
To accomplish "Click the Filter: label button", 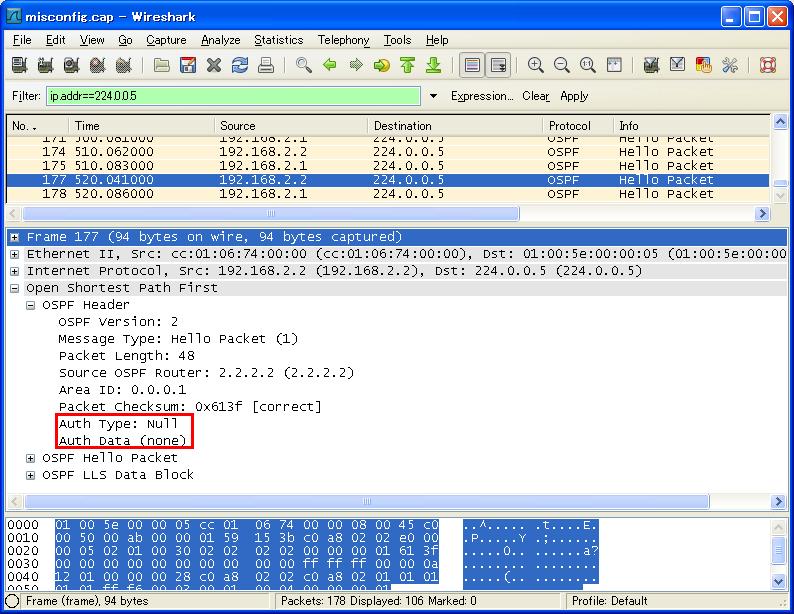I will click(26, 96).
